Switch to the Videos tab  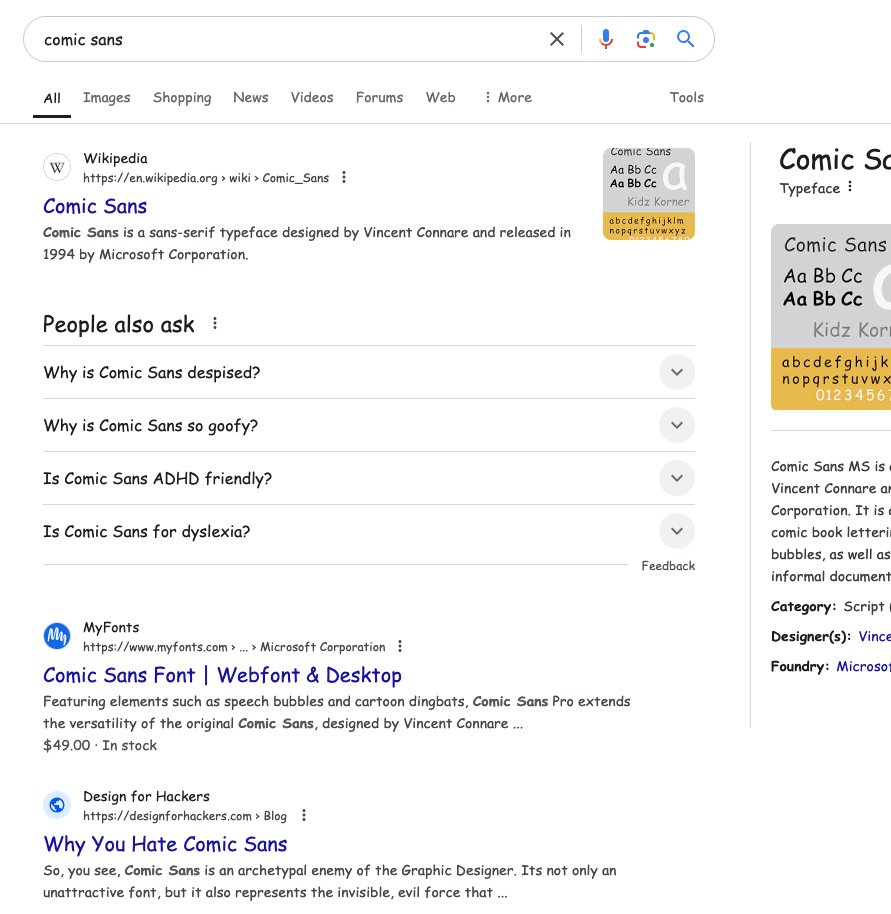312,97
